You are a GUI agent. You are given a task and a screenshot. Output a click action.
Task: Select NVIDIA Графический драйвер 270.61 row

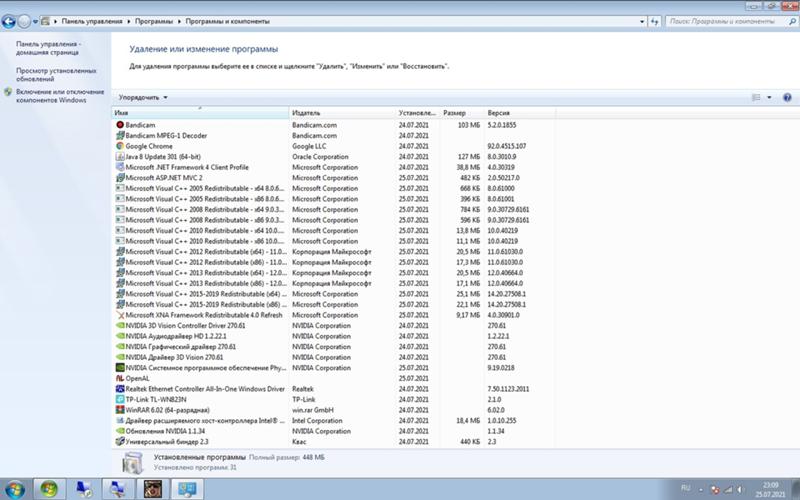[x=333, y=347]
